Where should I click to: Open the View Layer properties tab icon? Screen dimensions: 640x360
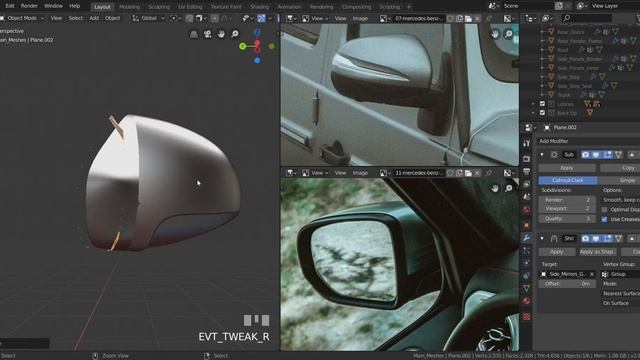click(527, 184)
